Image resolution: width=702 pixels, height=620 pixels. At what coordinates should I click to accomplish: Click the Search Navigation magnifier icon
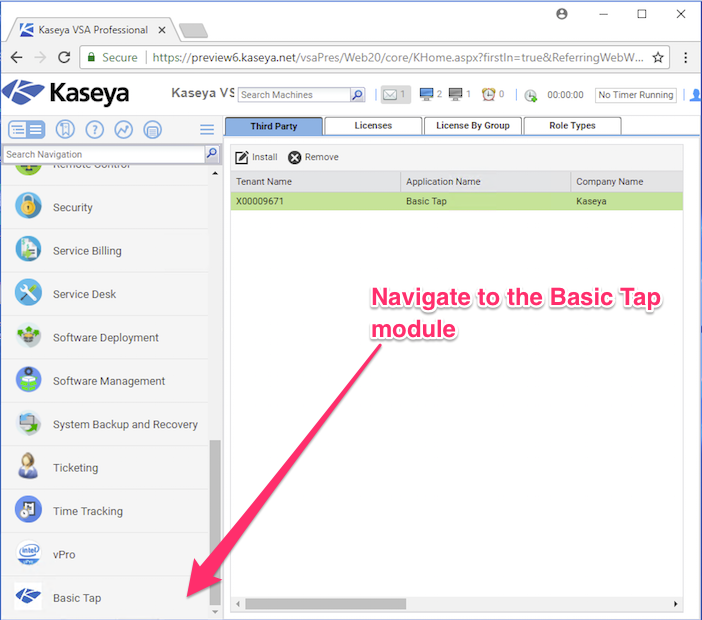pyautogui.click(x=212, y=154)
